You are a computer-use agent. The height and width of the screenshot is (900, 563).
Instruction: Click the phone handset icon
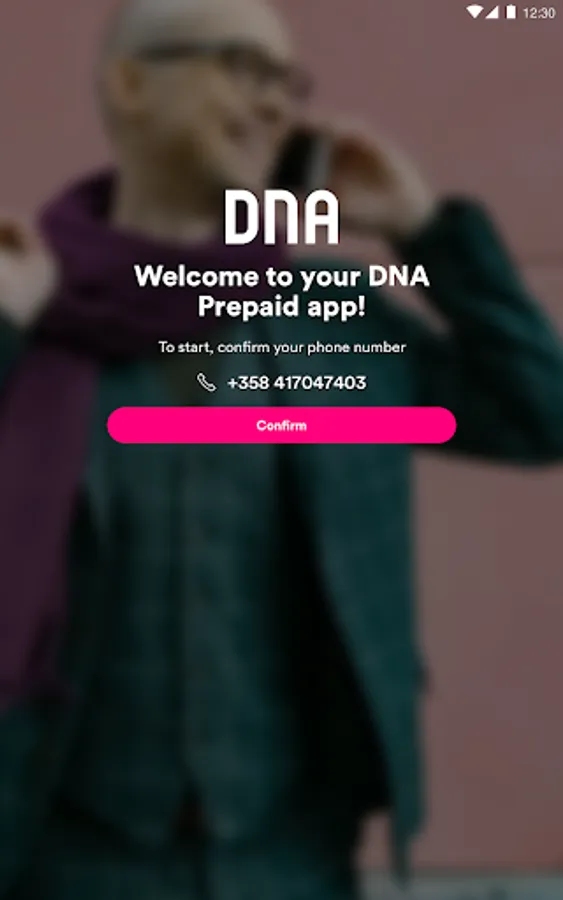[x=207, y=382]
